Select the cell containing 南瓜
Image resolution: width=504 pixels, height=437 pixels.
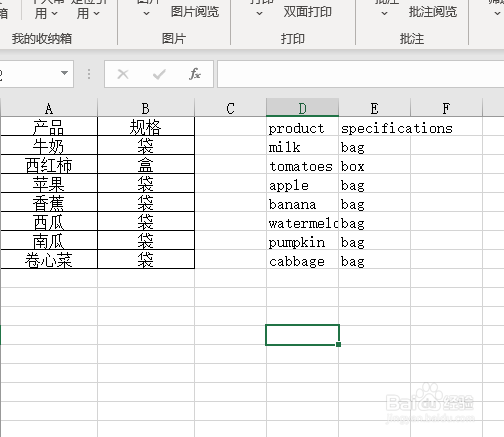click(49, 240)
